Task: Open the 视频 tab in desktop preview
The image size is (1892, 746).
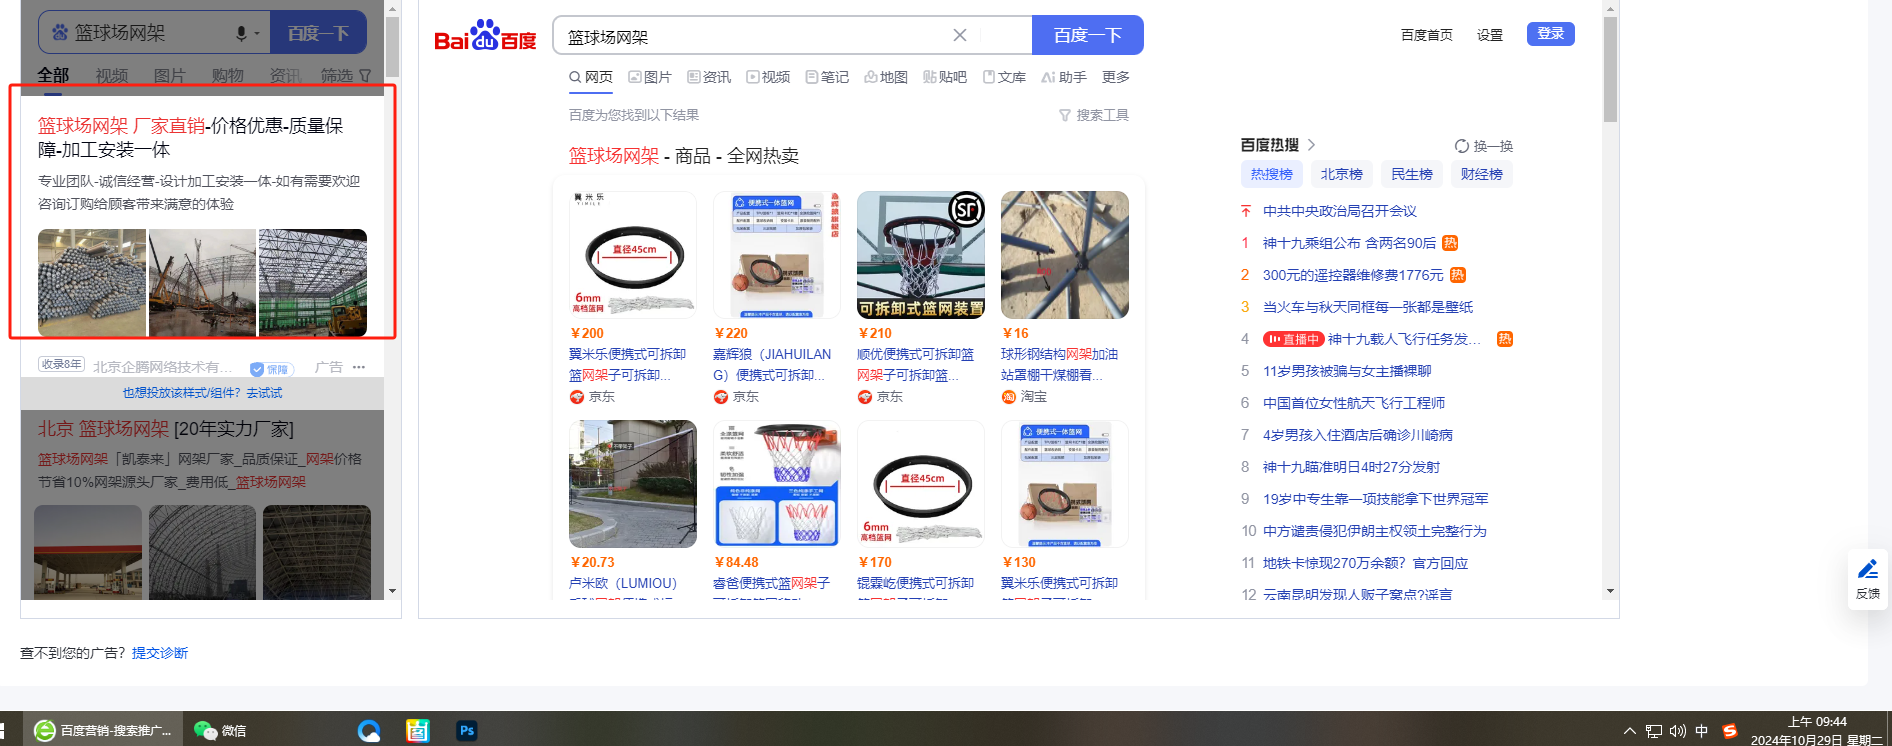Action: pyautogui.click(x=768, y=77)
